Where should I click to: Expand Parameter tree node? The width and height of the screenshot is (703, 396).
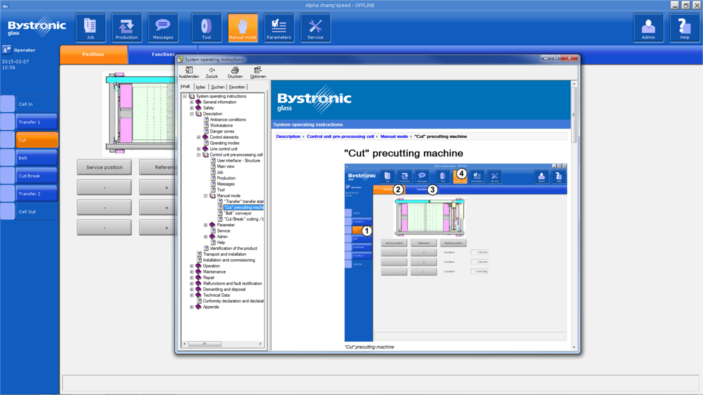206,225
